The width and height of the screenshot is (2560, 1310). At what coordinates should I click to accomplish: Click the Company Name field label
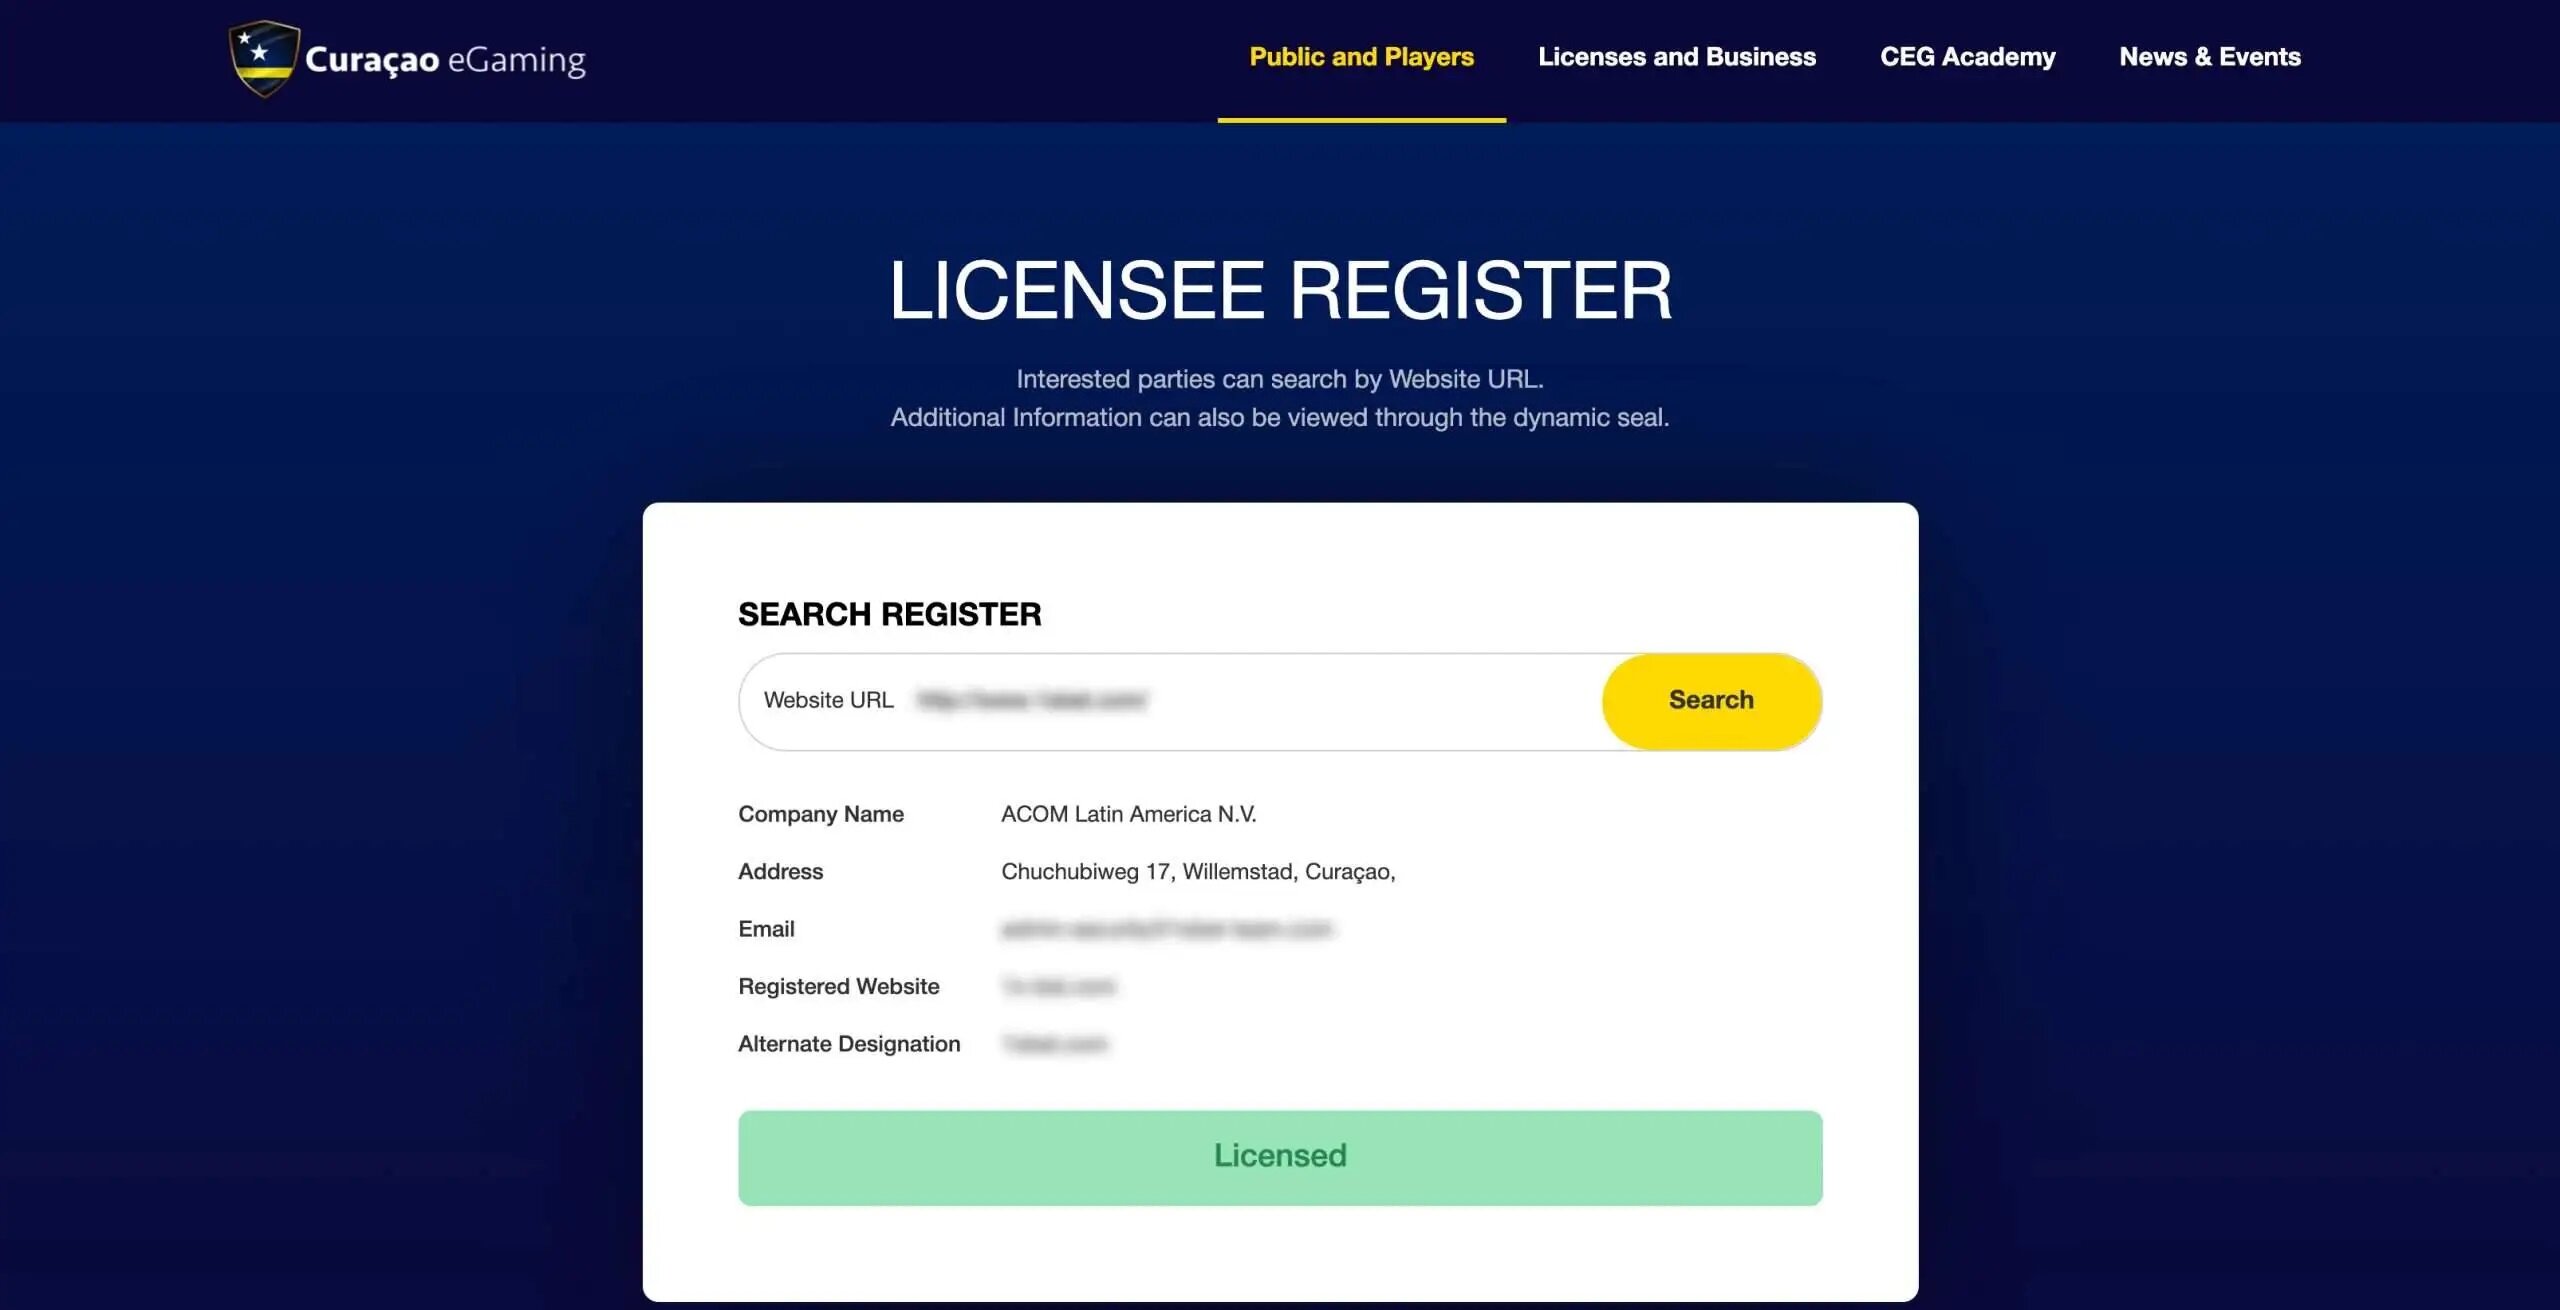tap(820, 814)
